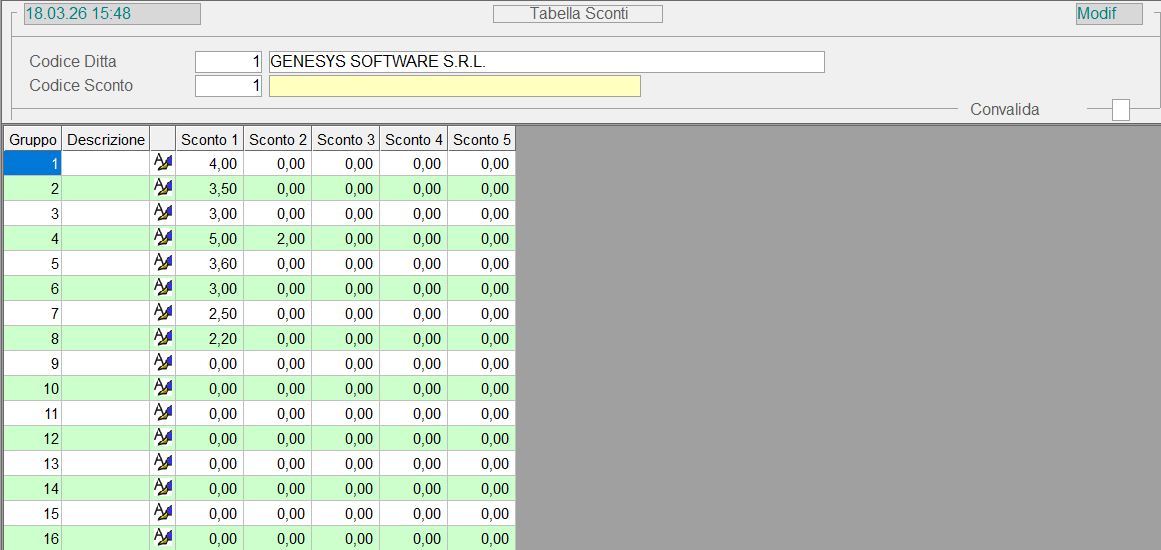Select the Sconto 1 cell showing 3,60
Screen dimensions: 1161x550
coord(210,263)
